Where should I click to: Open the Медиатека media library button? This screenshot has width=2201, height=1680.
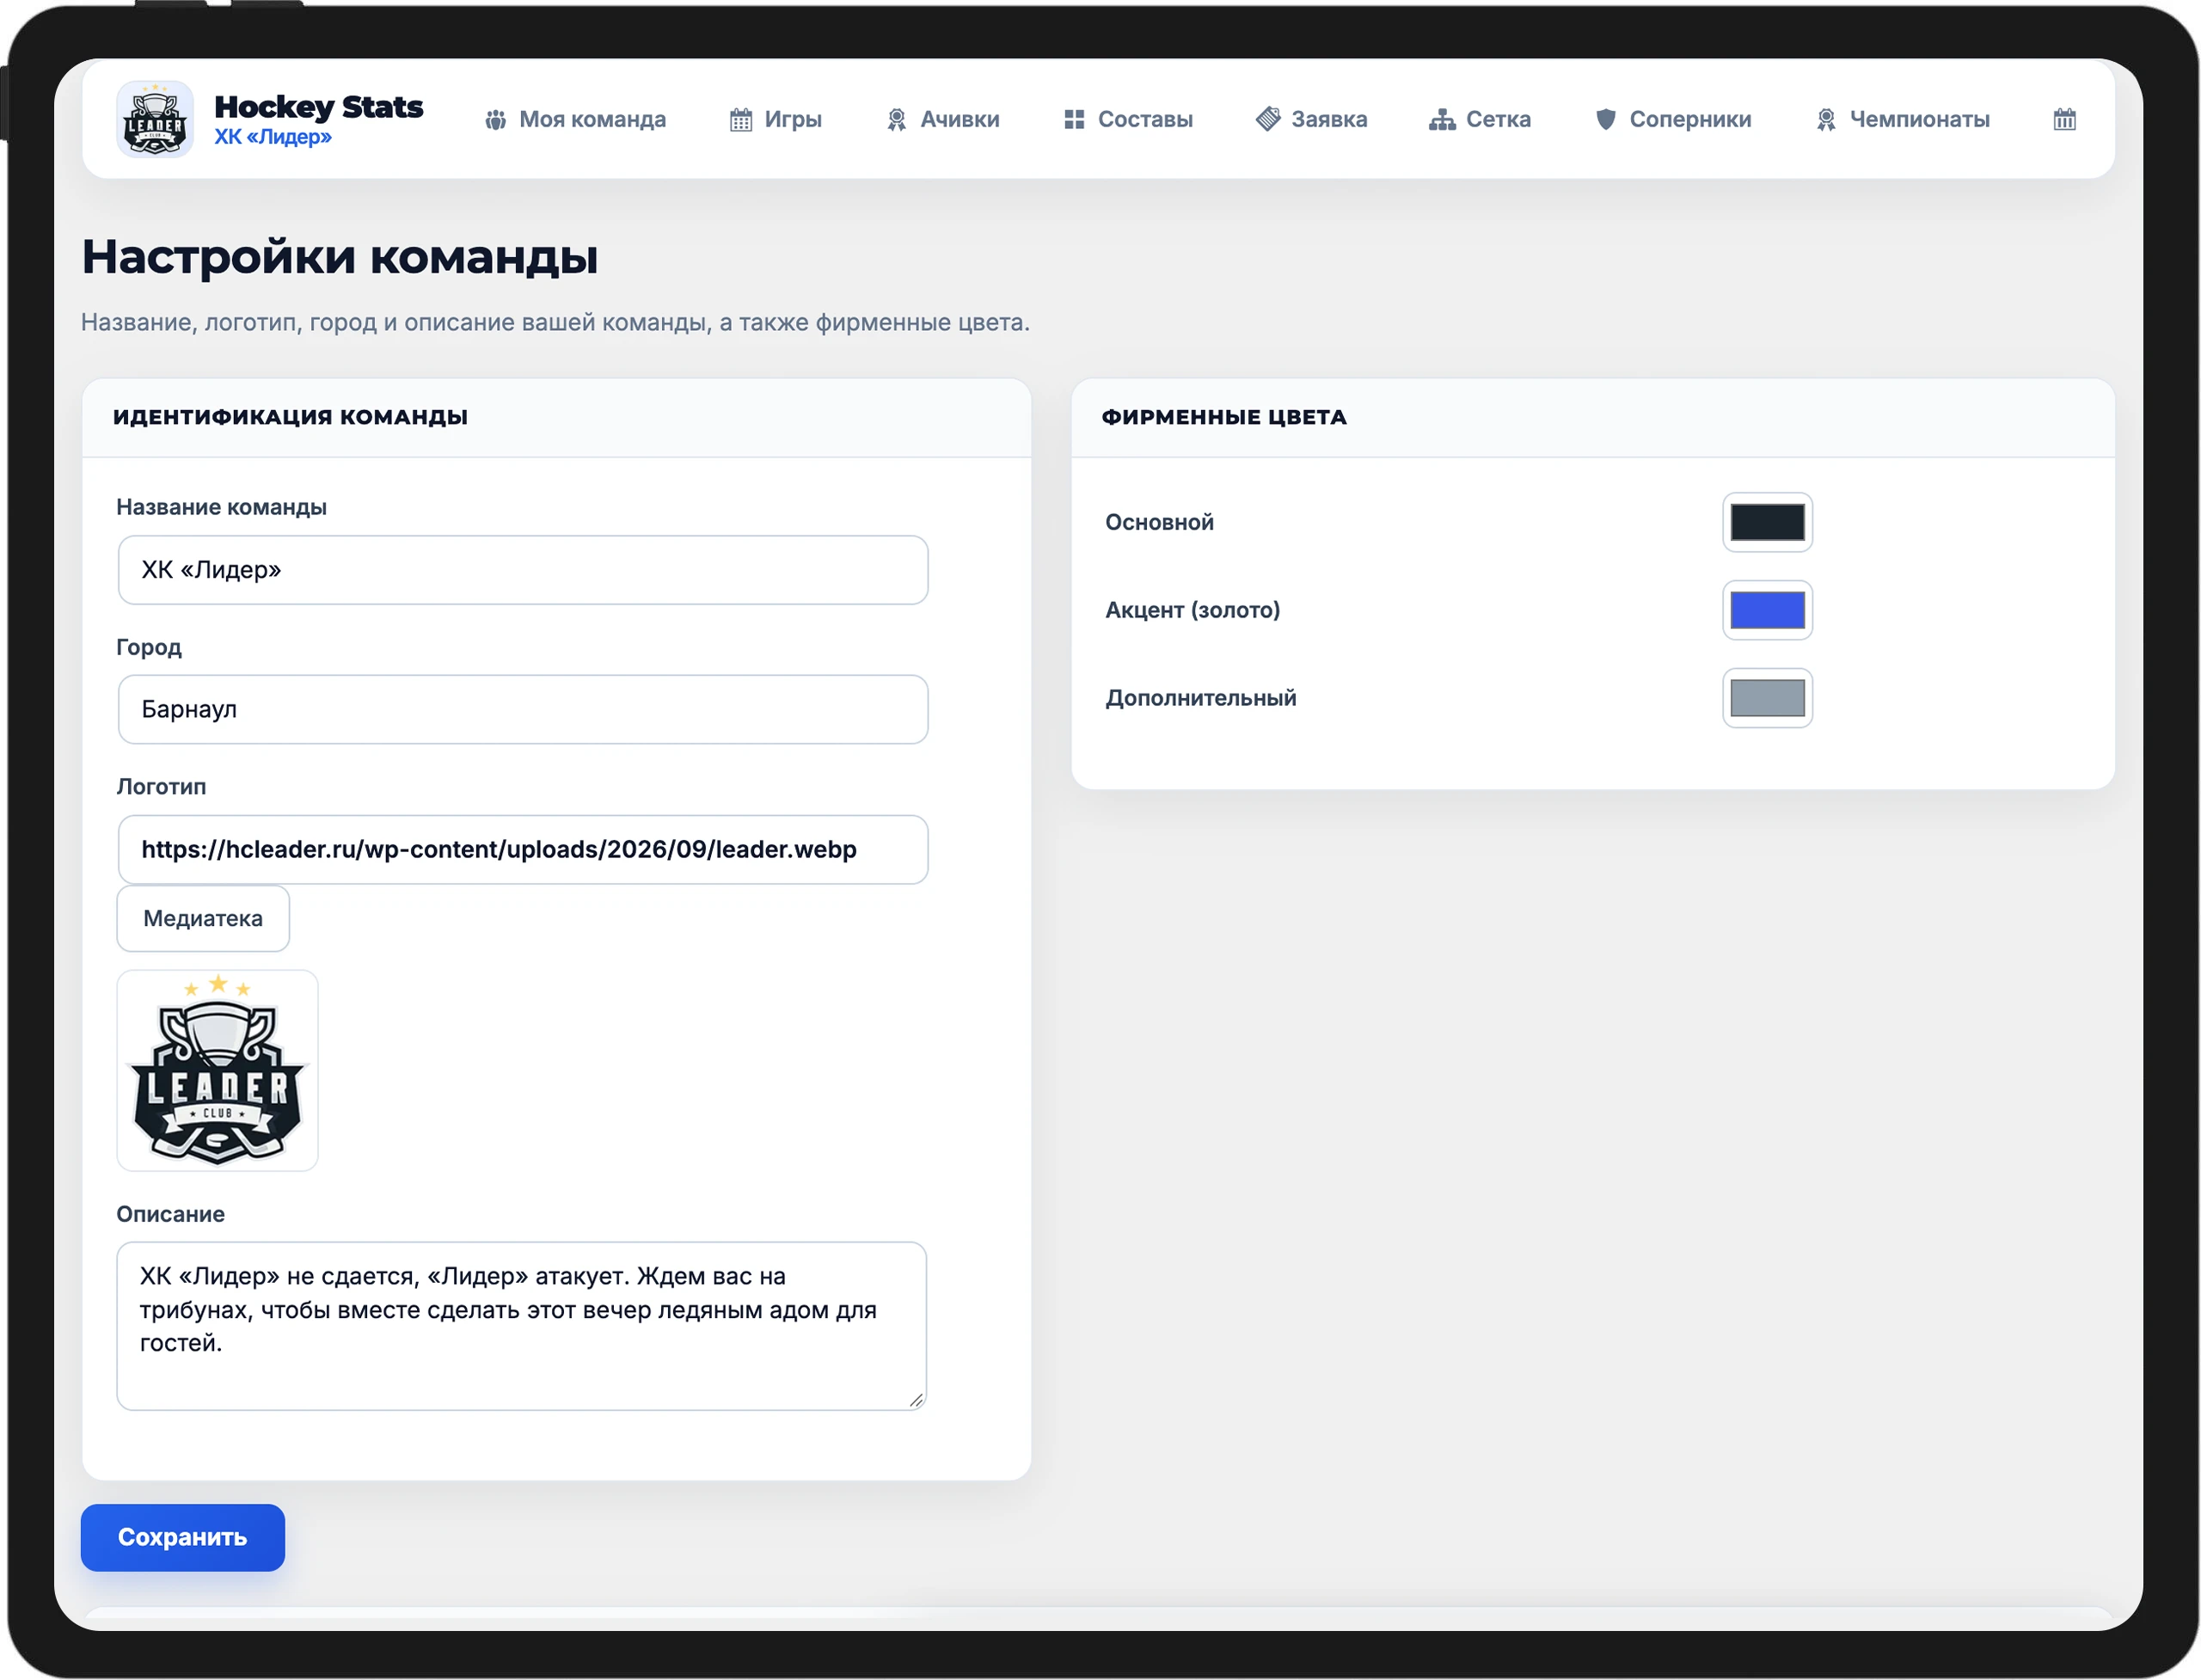[203, 918]
